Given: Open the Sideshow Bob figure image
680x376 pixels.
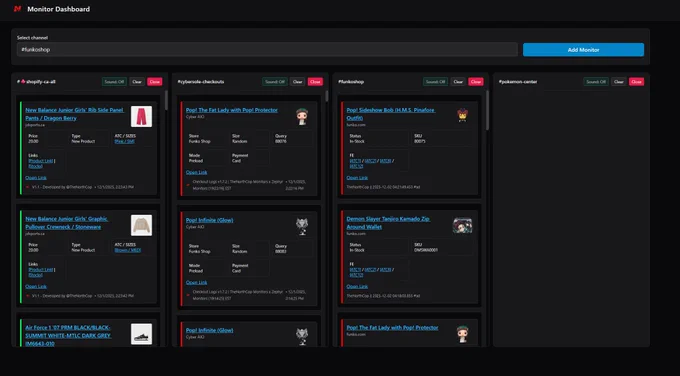Looking at the screenshot, I should (x=462, y=115).
